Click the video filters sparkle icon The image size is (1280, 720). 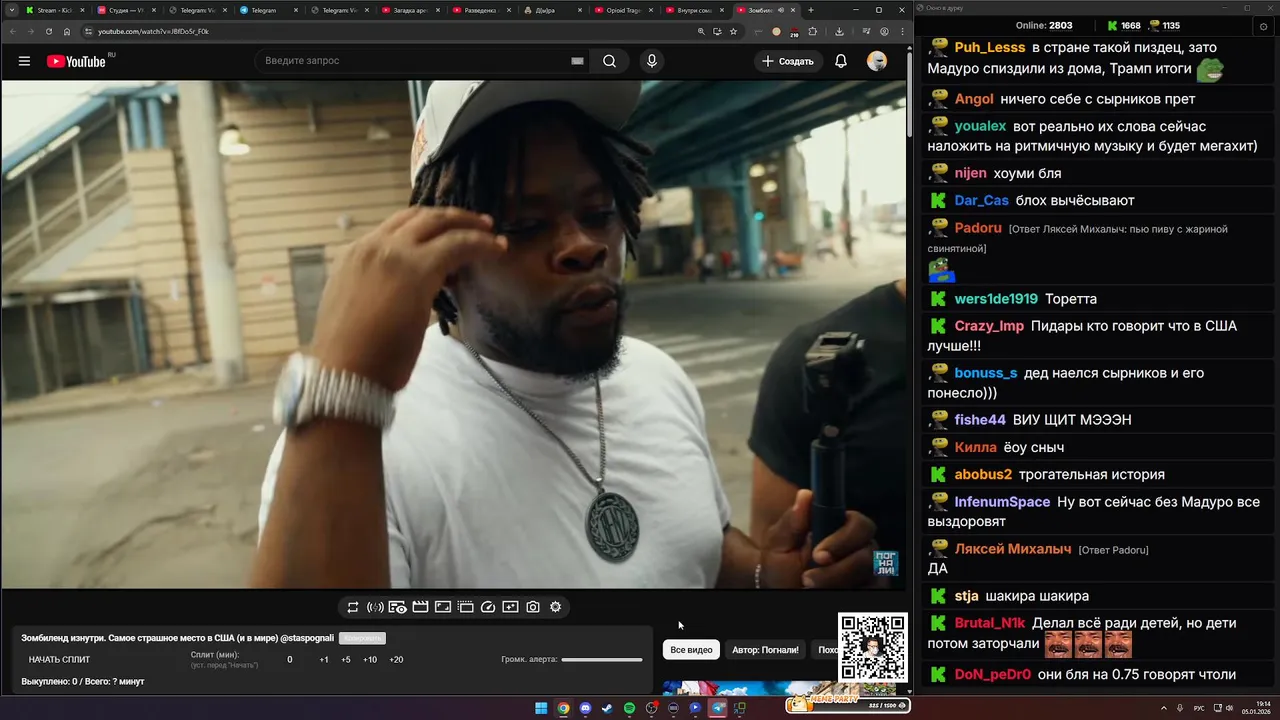coord(510,607)
